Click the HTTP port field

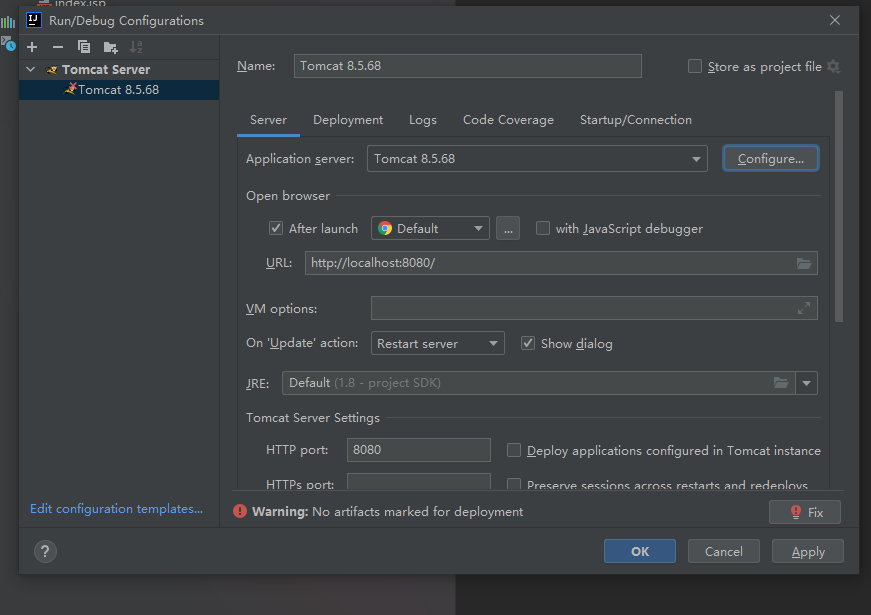419,450
